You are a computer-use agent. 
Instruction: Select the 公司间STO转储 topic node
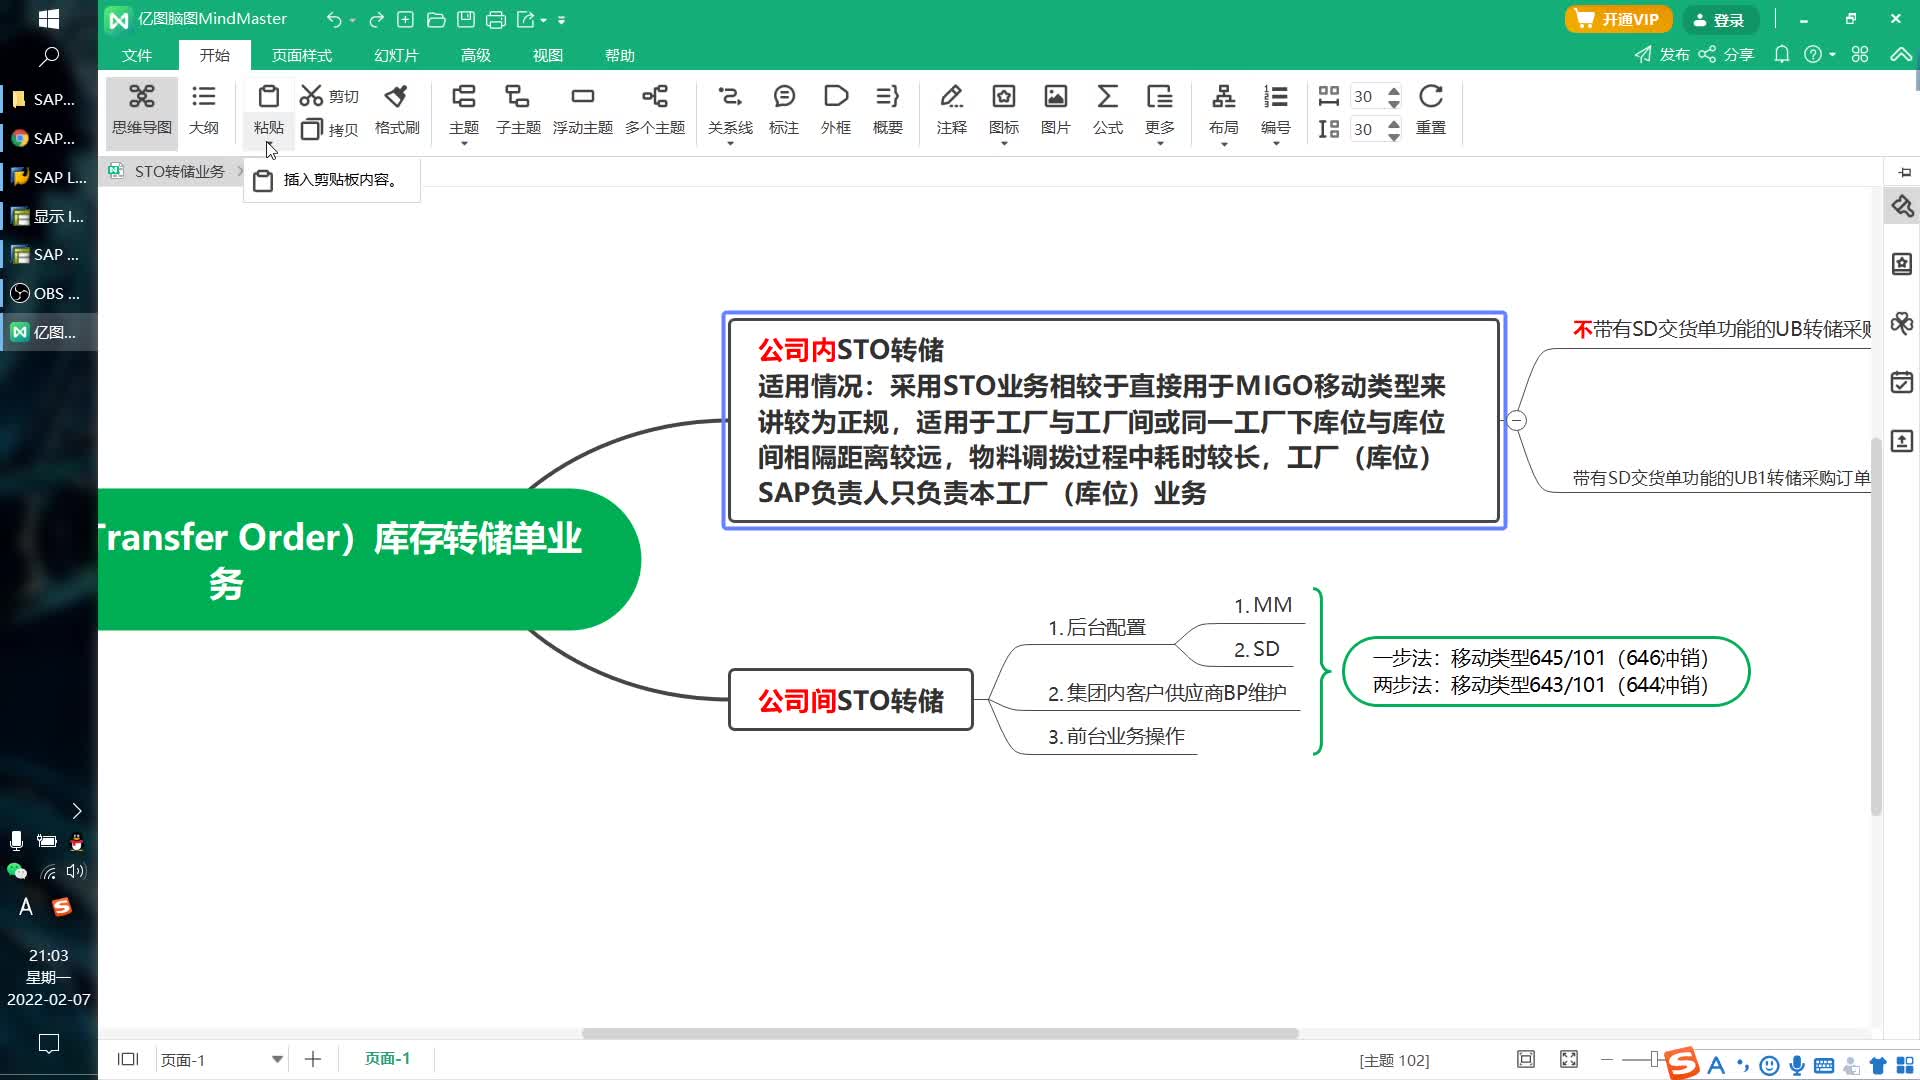(x=851, y=700)
